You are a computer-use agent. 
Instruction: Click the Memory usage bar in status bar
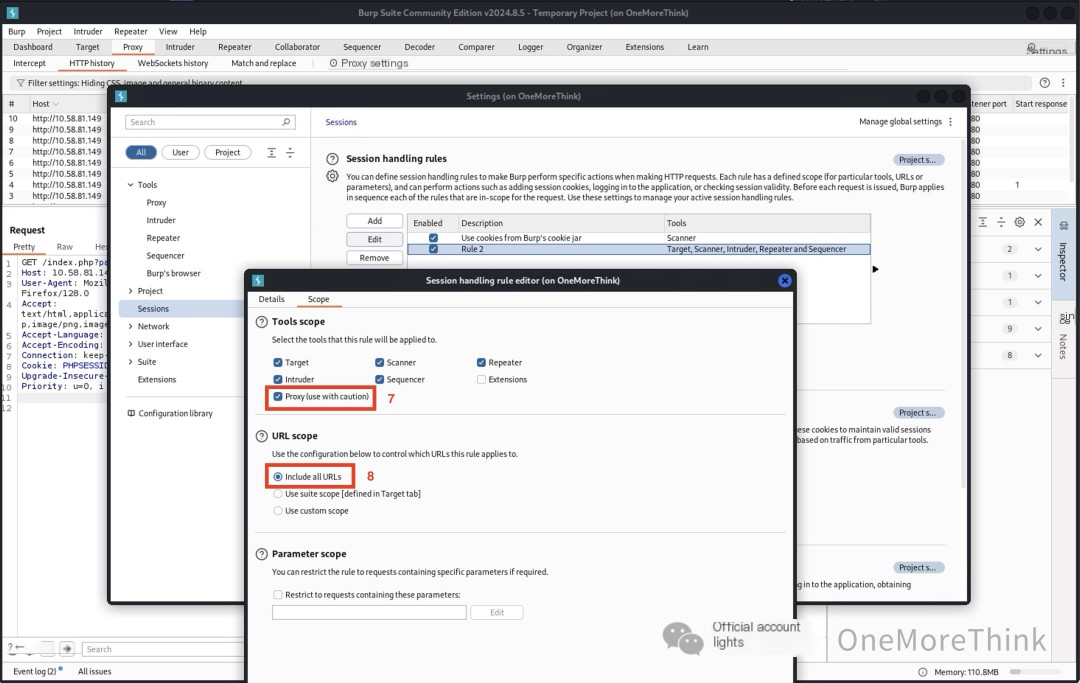pos(1035,672)
